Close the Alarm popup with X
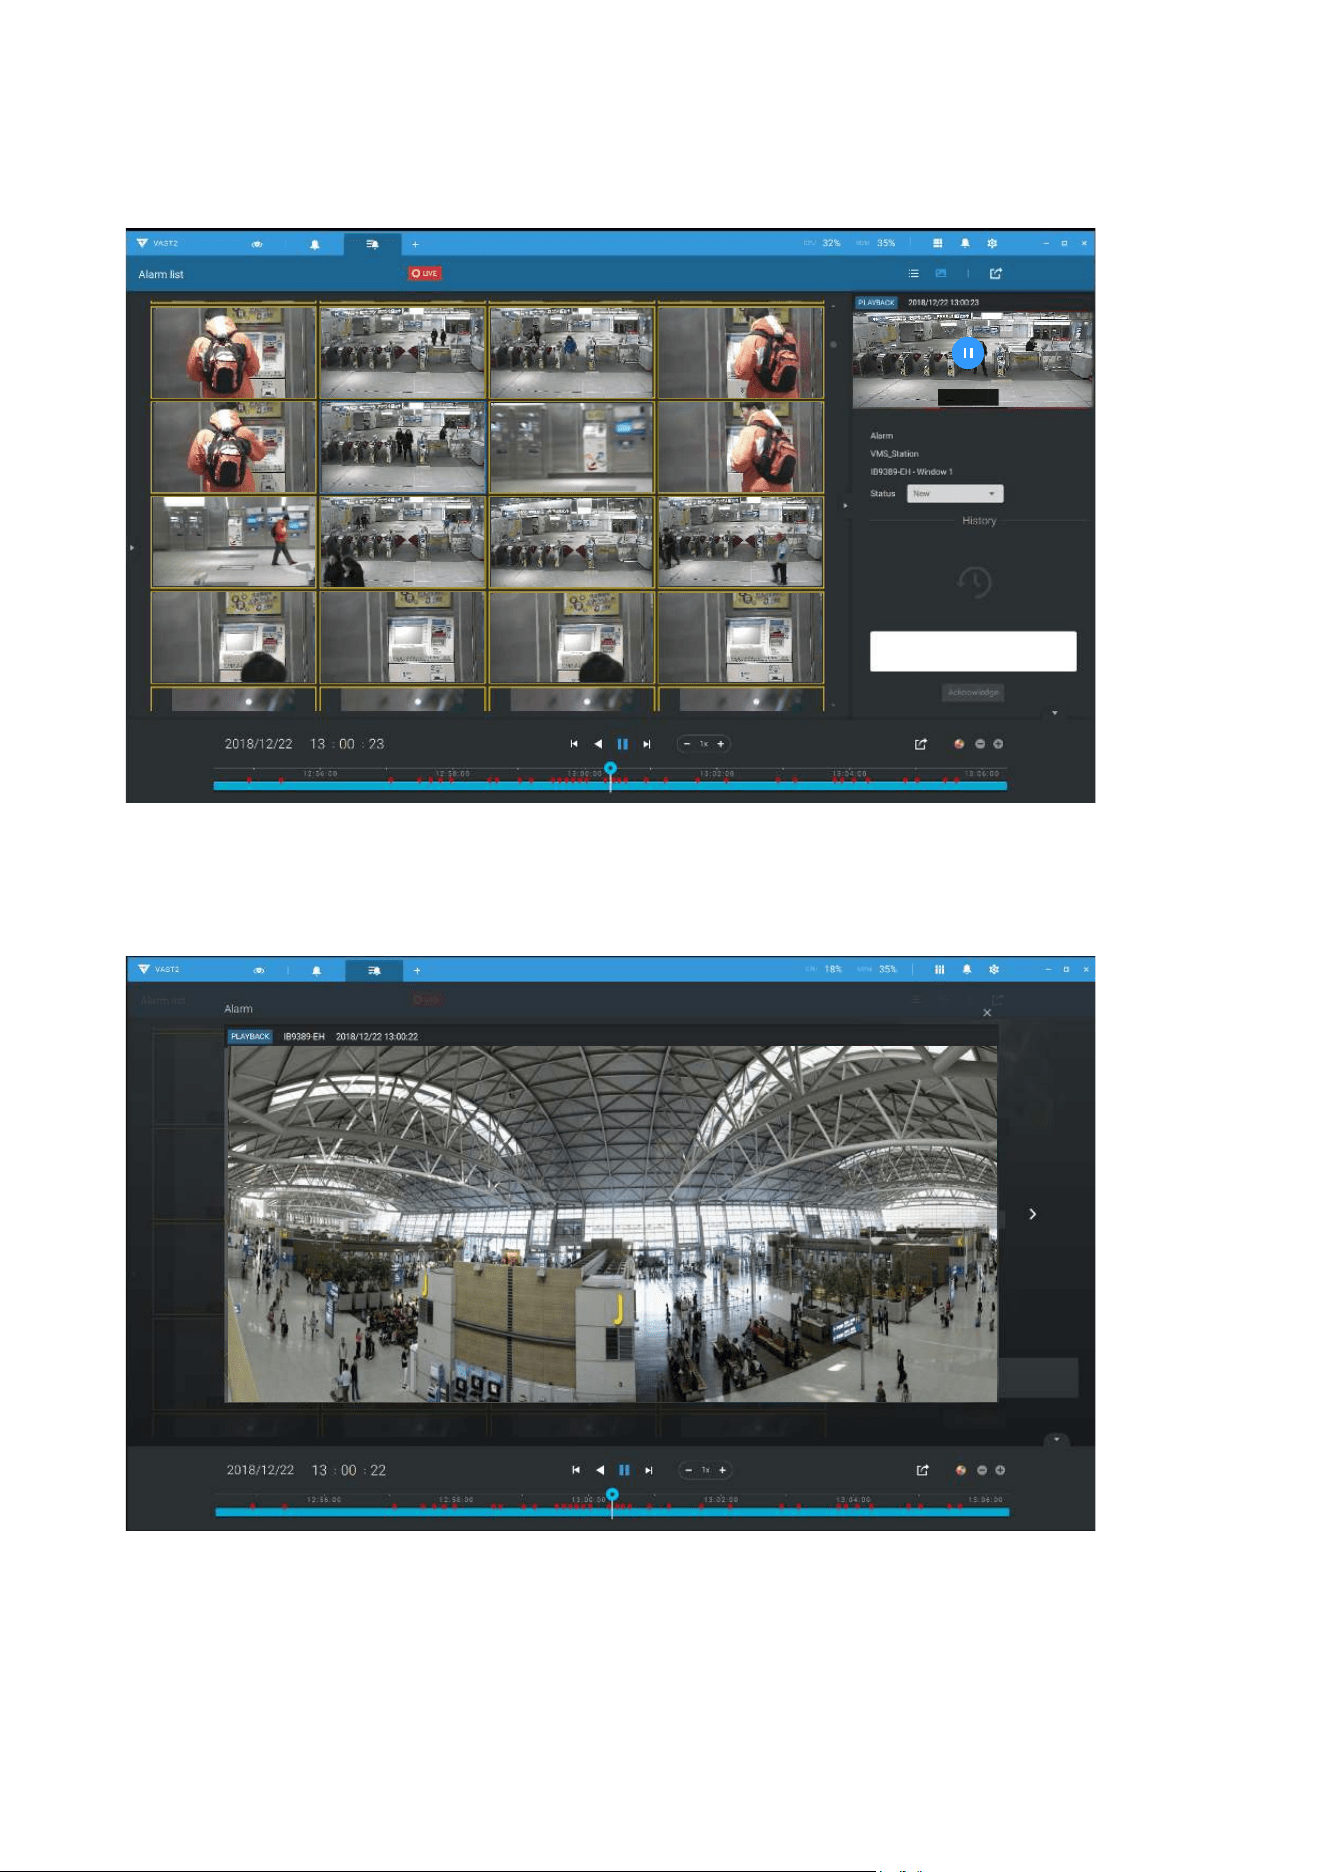Viewport: 1324px width, 1872px height. [987, 1013]
